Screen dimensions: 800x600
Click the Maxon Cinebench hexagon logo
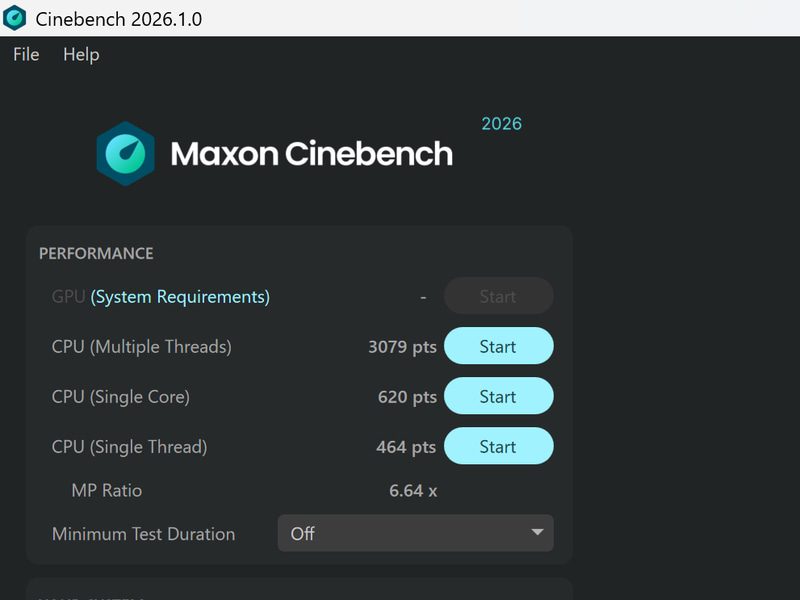point(126,154)
